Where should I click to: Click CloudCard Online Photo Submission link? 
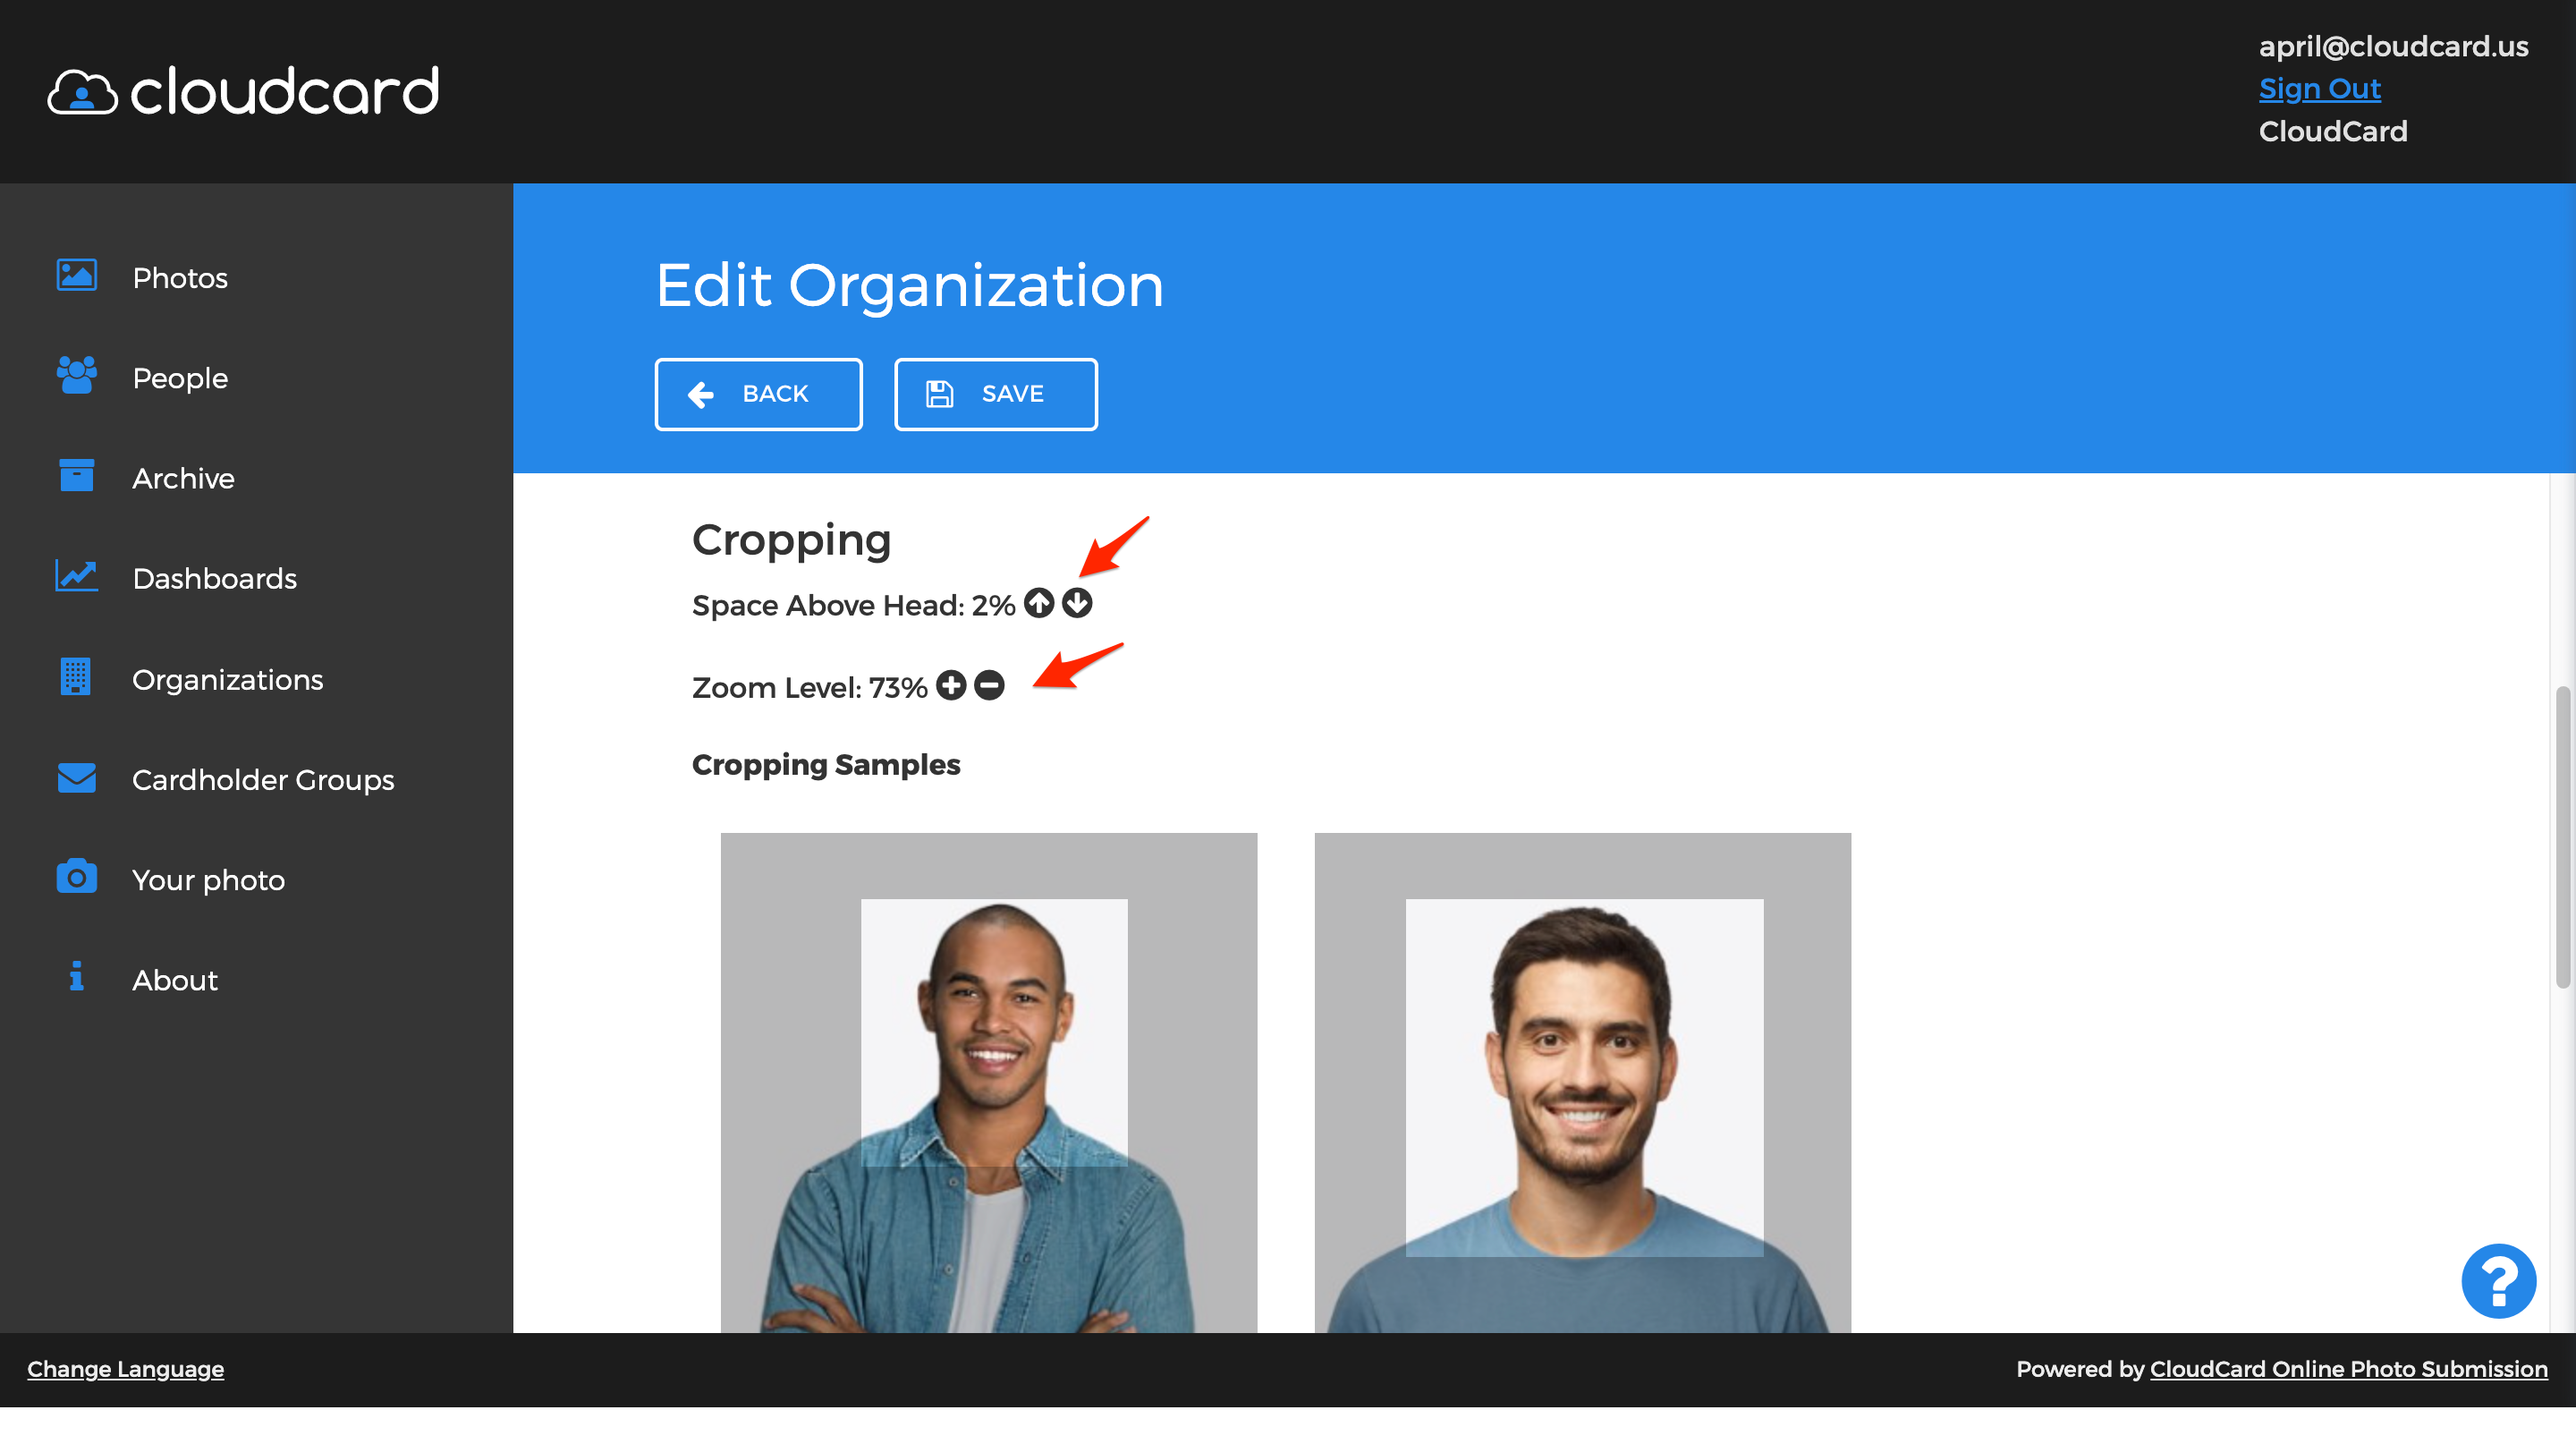2348,1369
